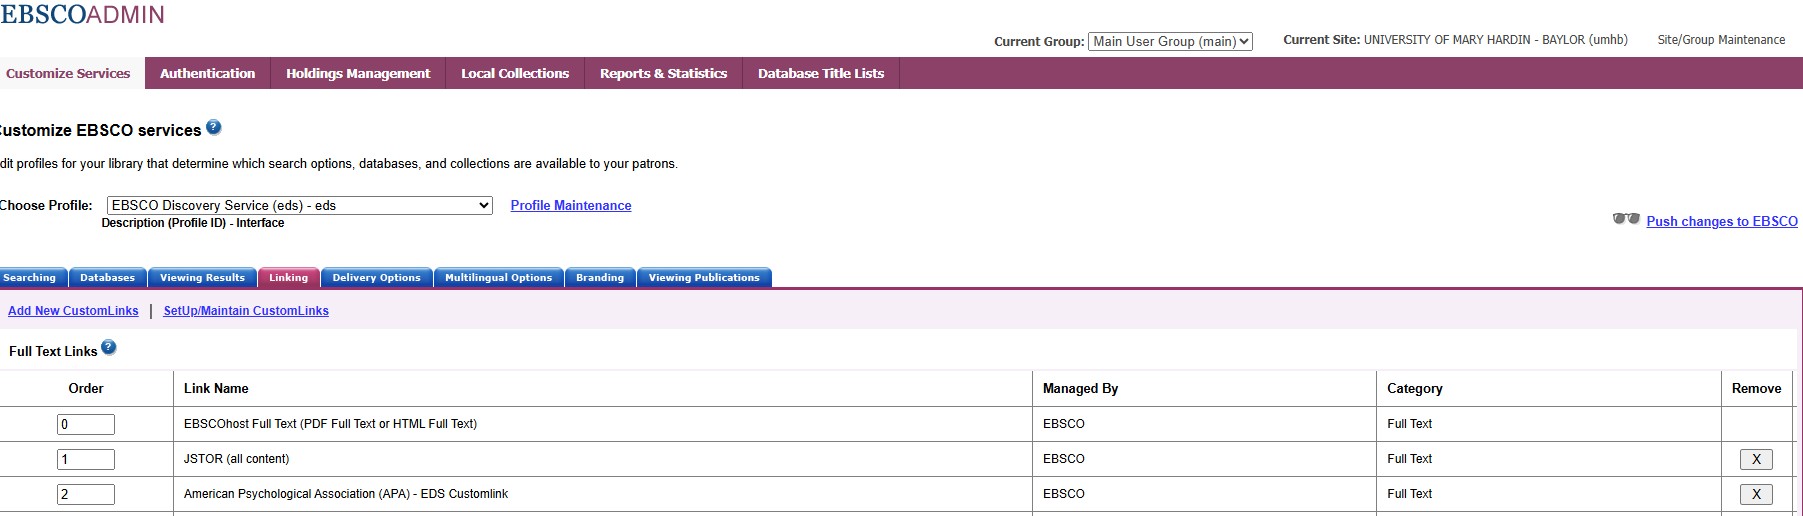This screenshot has height=516, width=1803.
Task: Click 'American Psychological Association (APA) - EDS Customlink'
Action: click(x=346, y=494)
